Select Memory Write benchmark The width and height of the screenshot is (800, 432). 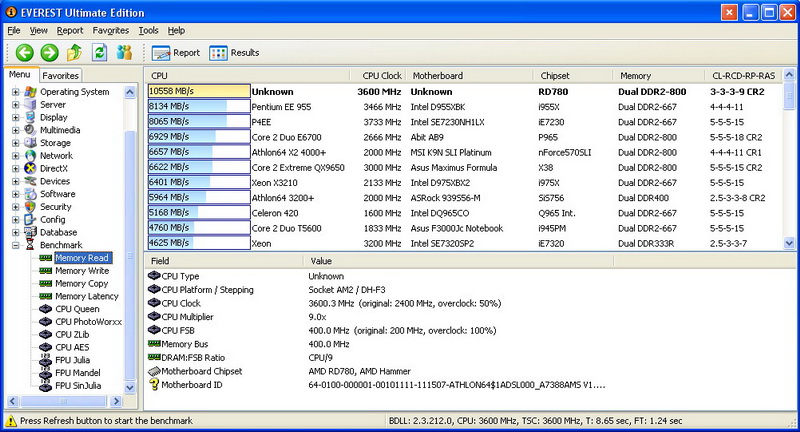[82, 271]
